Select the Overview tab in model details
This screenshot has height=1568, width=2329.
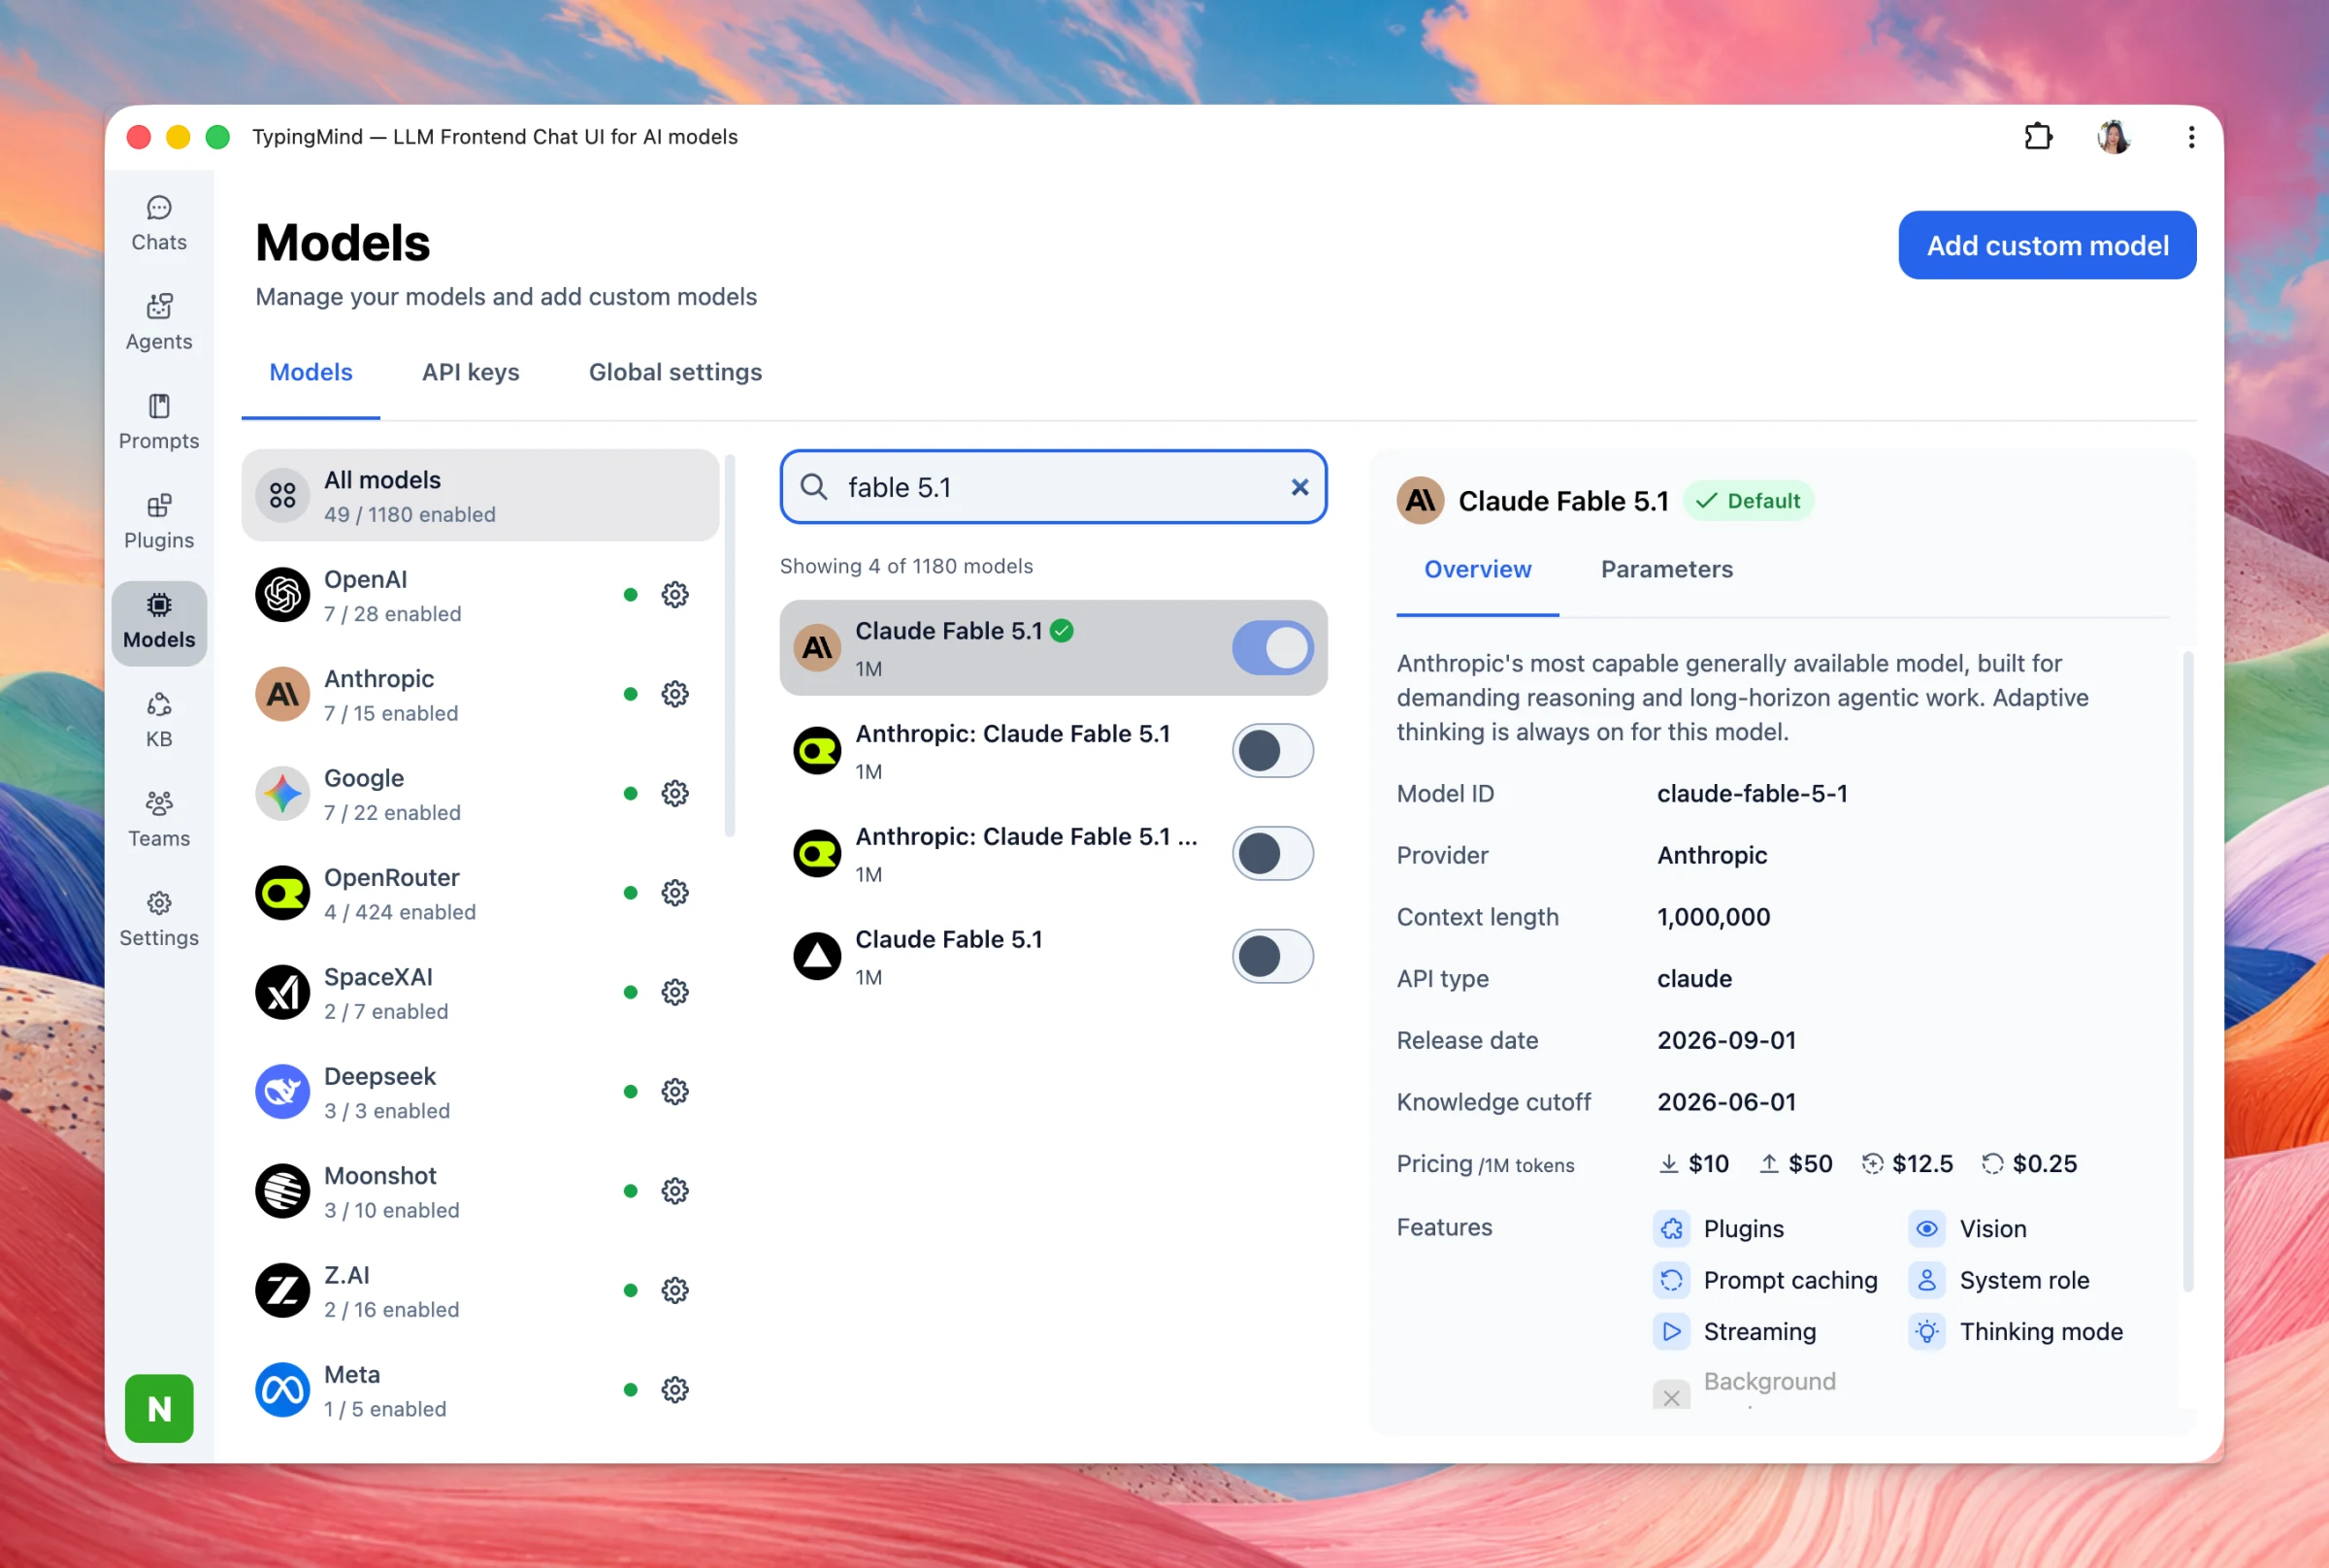[1477, 569]
